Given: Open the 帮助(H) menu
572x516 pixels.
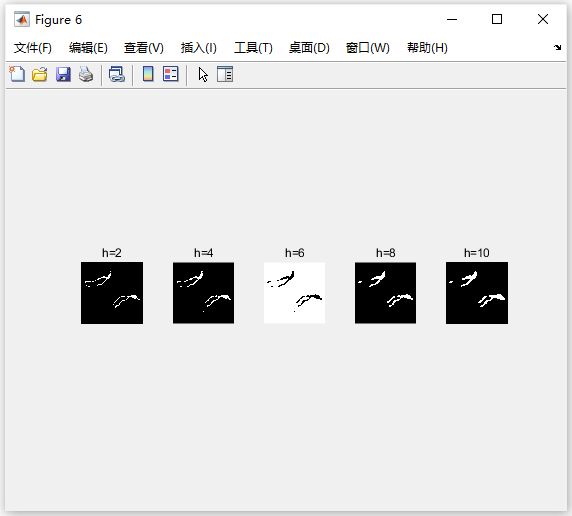Looking at the screenshot, I should 427,47.
